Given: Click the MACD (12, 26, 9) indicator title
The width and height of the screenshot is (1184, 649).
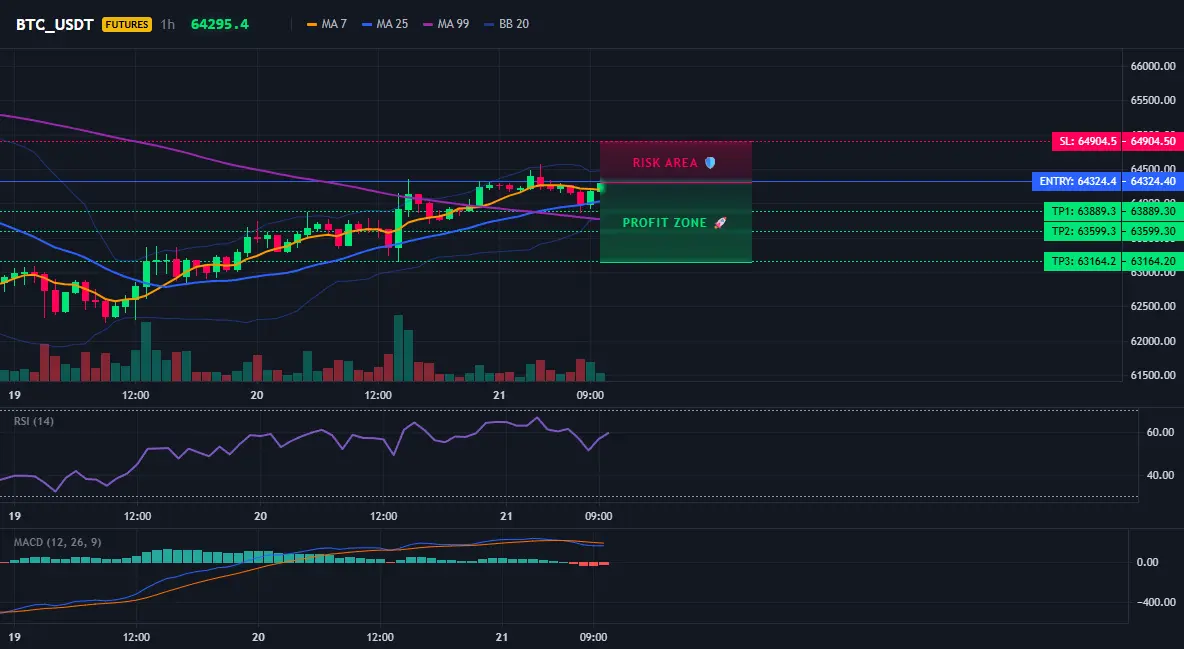Looking at the screenshot, I should [57, 542].
